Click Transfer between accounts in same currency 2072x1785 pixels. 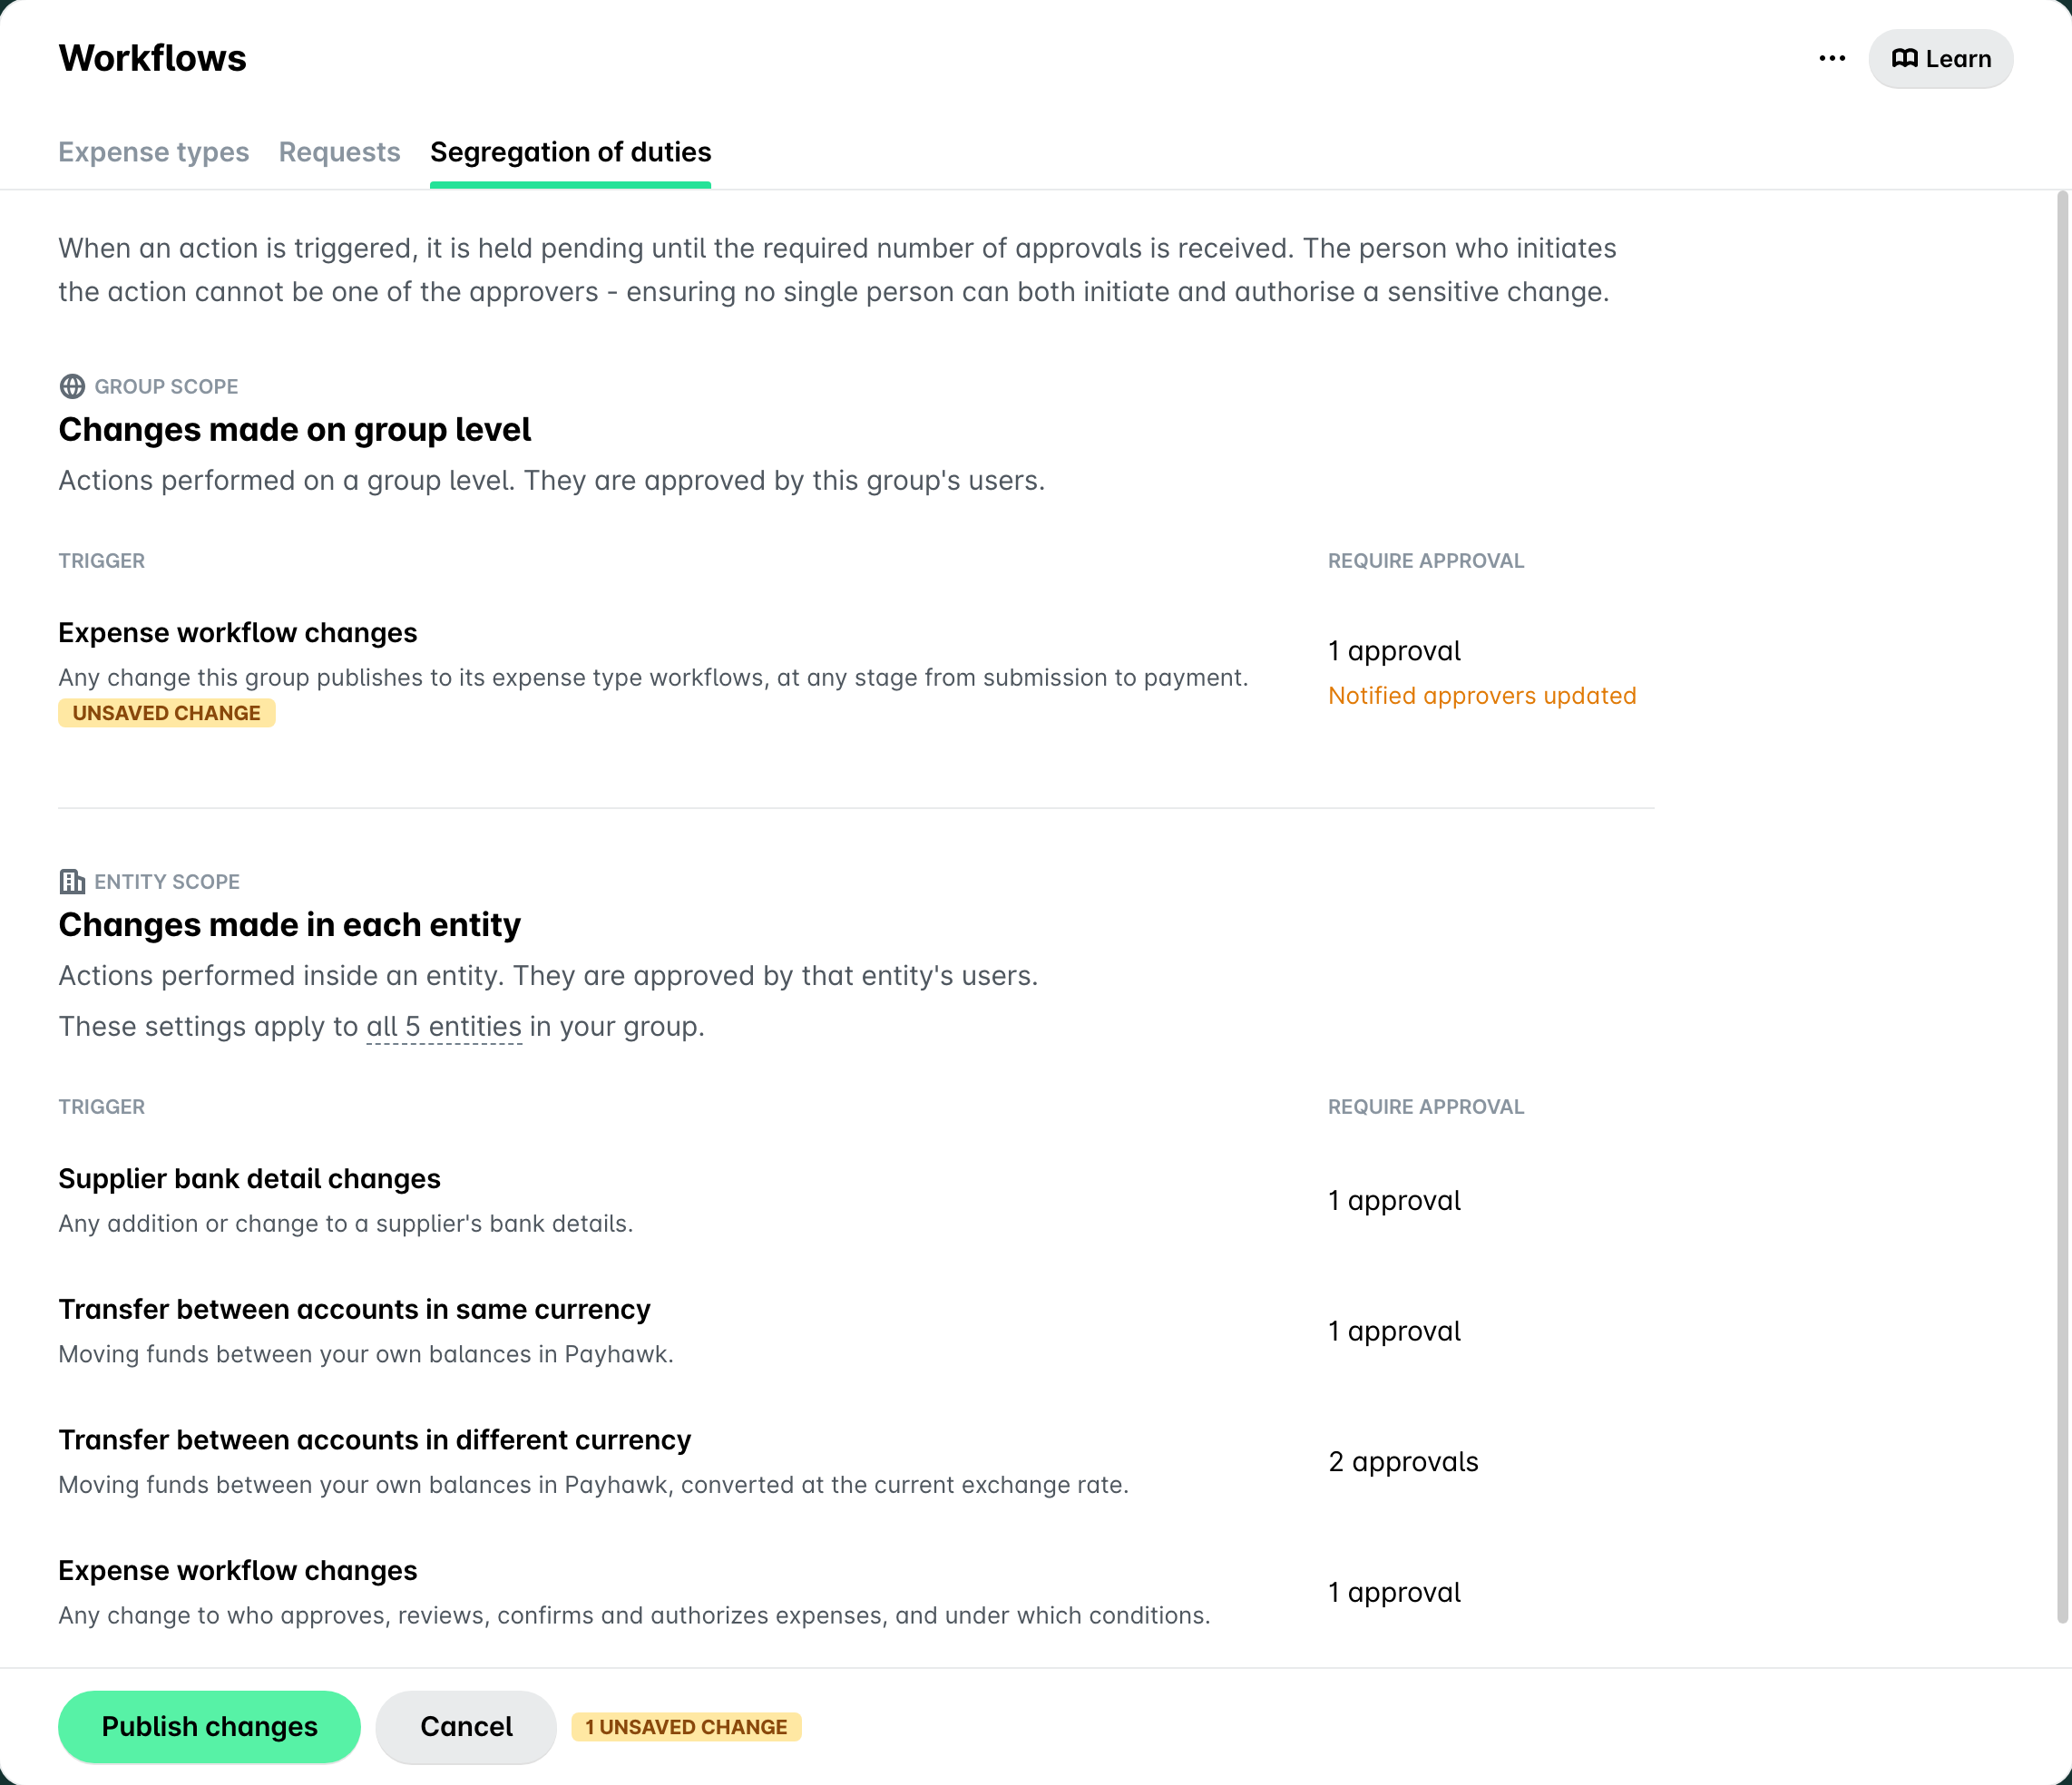point(354,1309)
